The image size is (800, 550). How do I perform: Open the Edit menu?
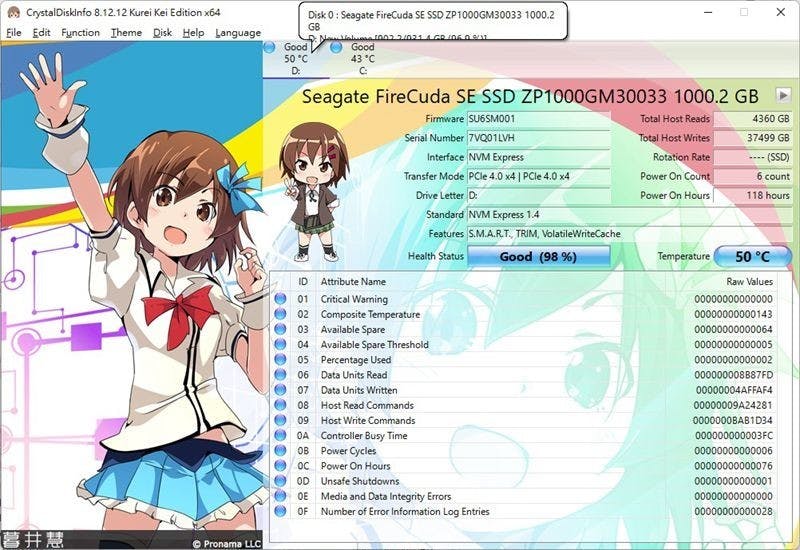41,33
